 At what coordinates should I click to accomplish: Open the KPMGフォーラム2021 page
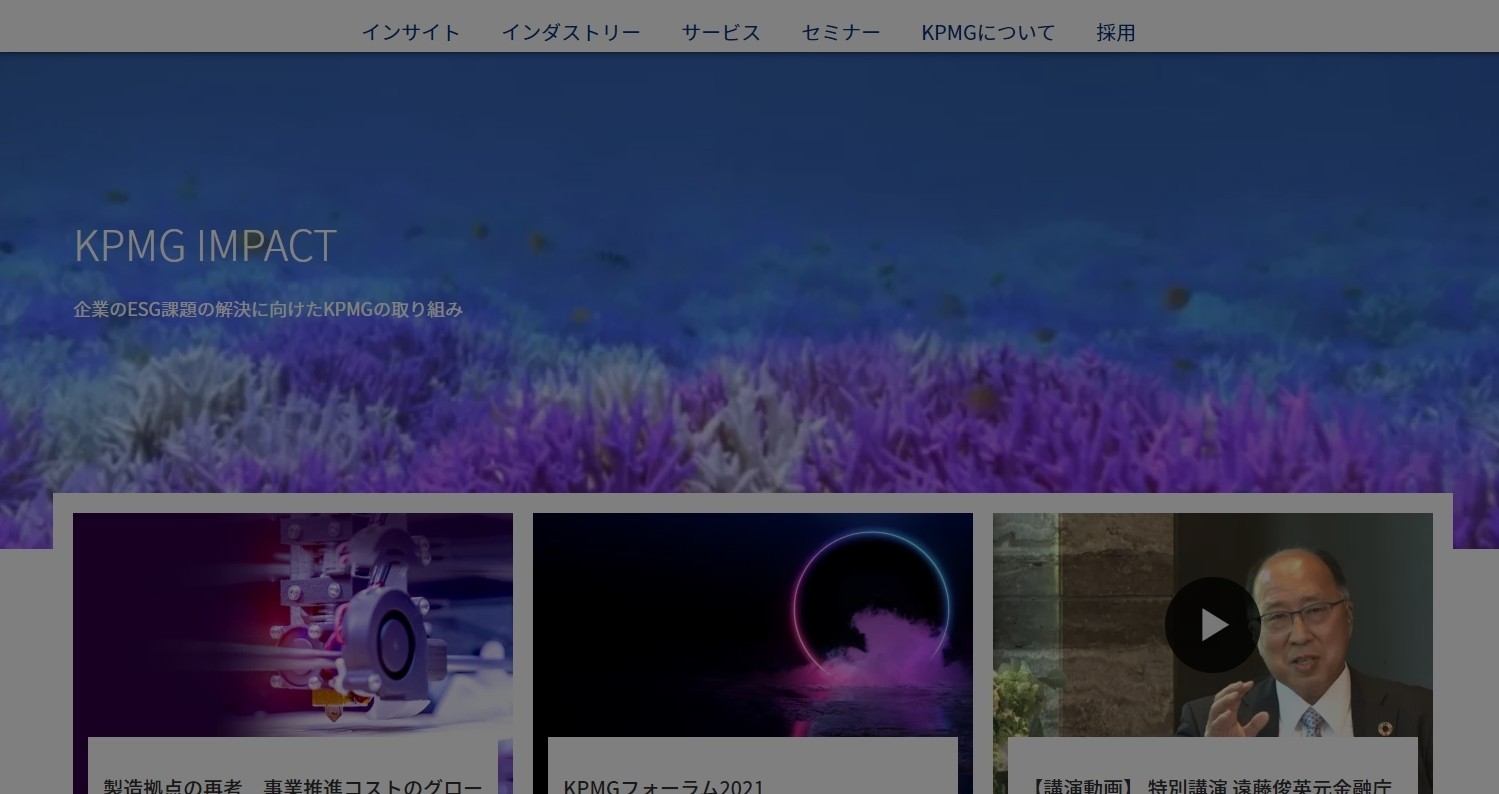665,787
